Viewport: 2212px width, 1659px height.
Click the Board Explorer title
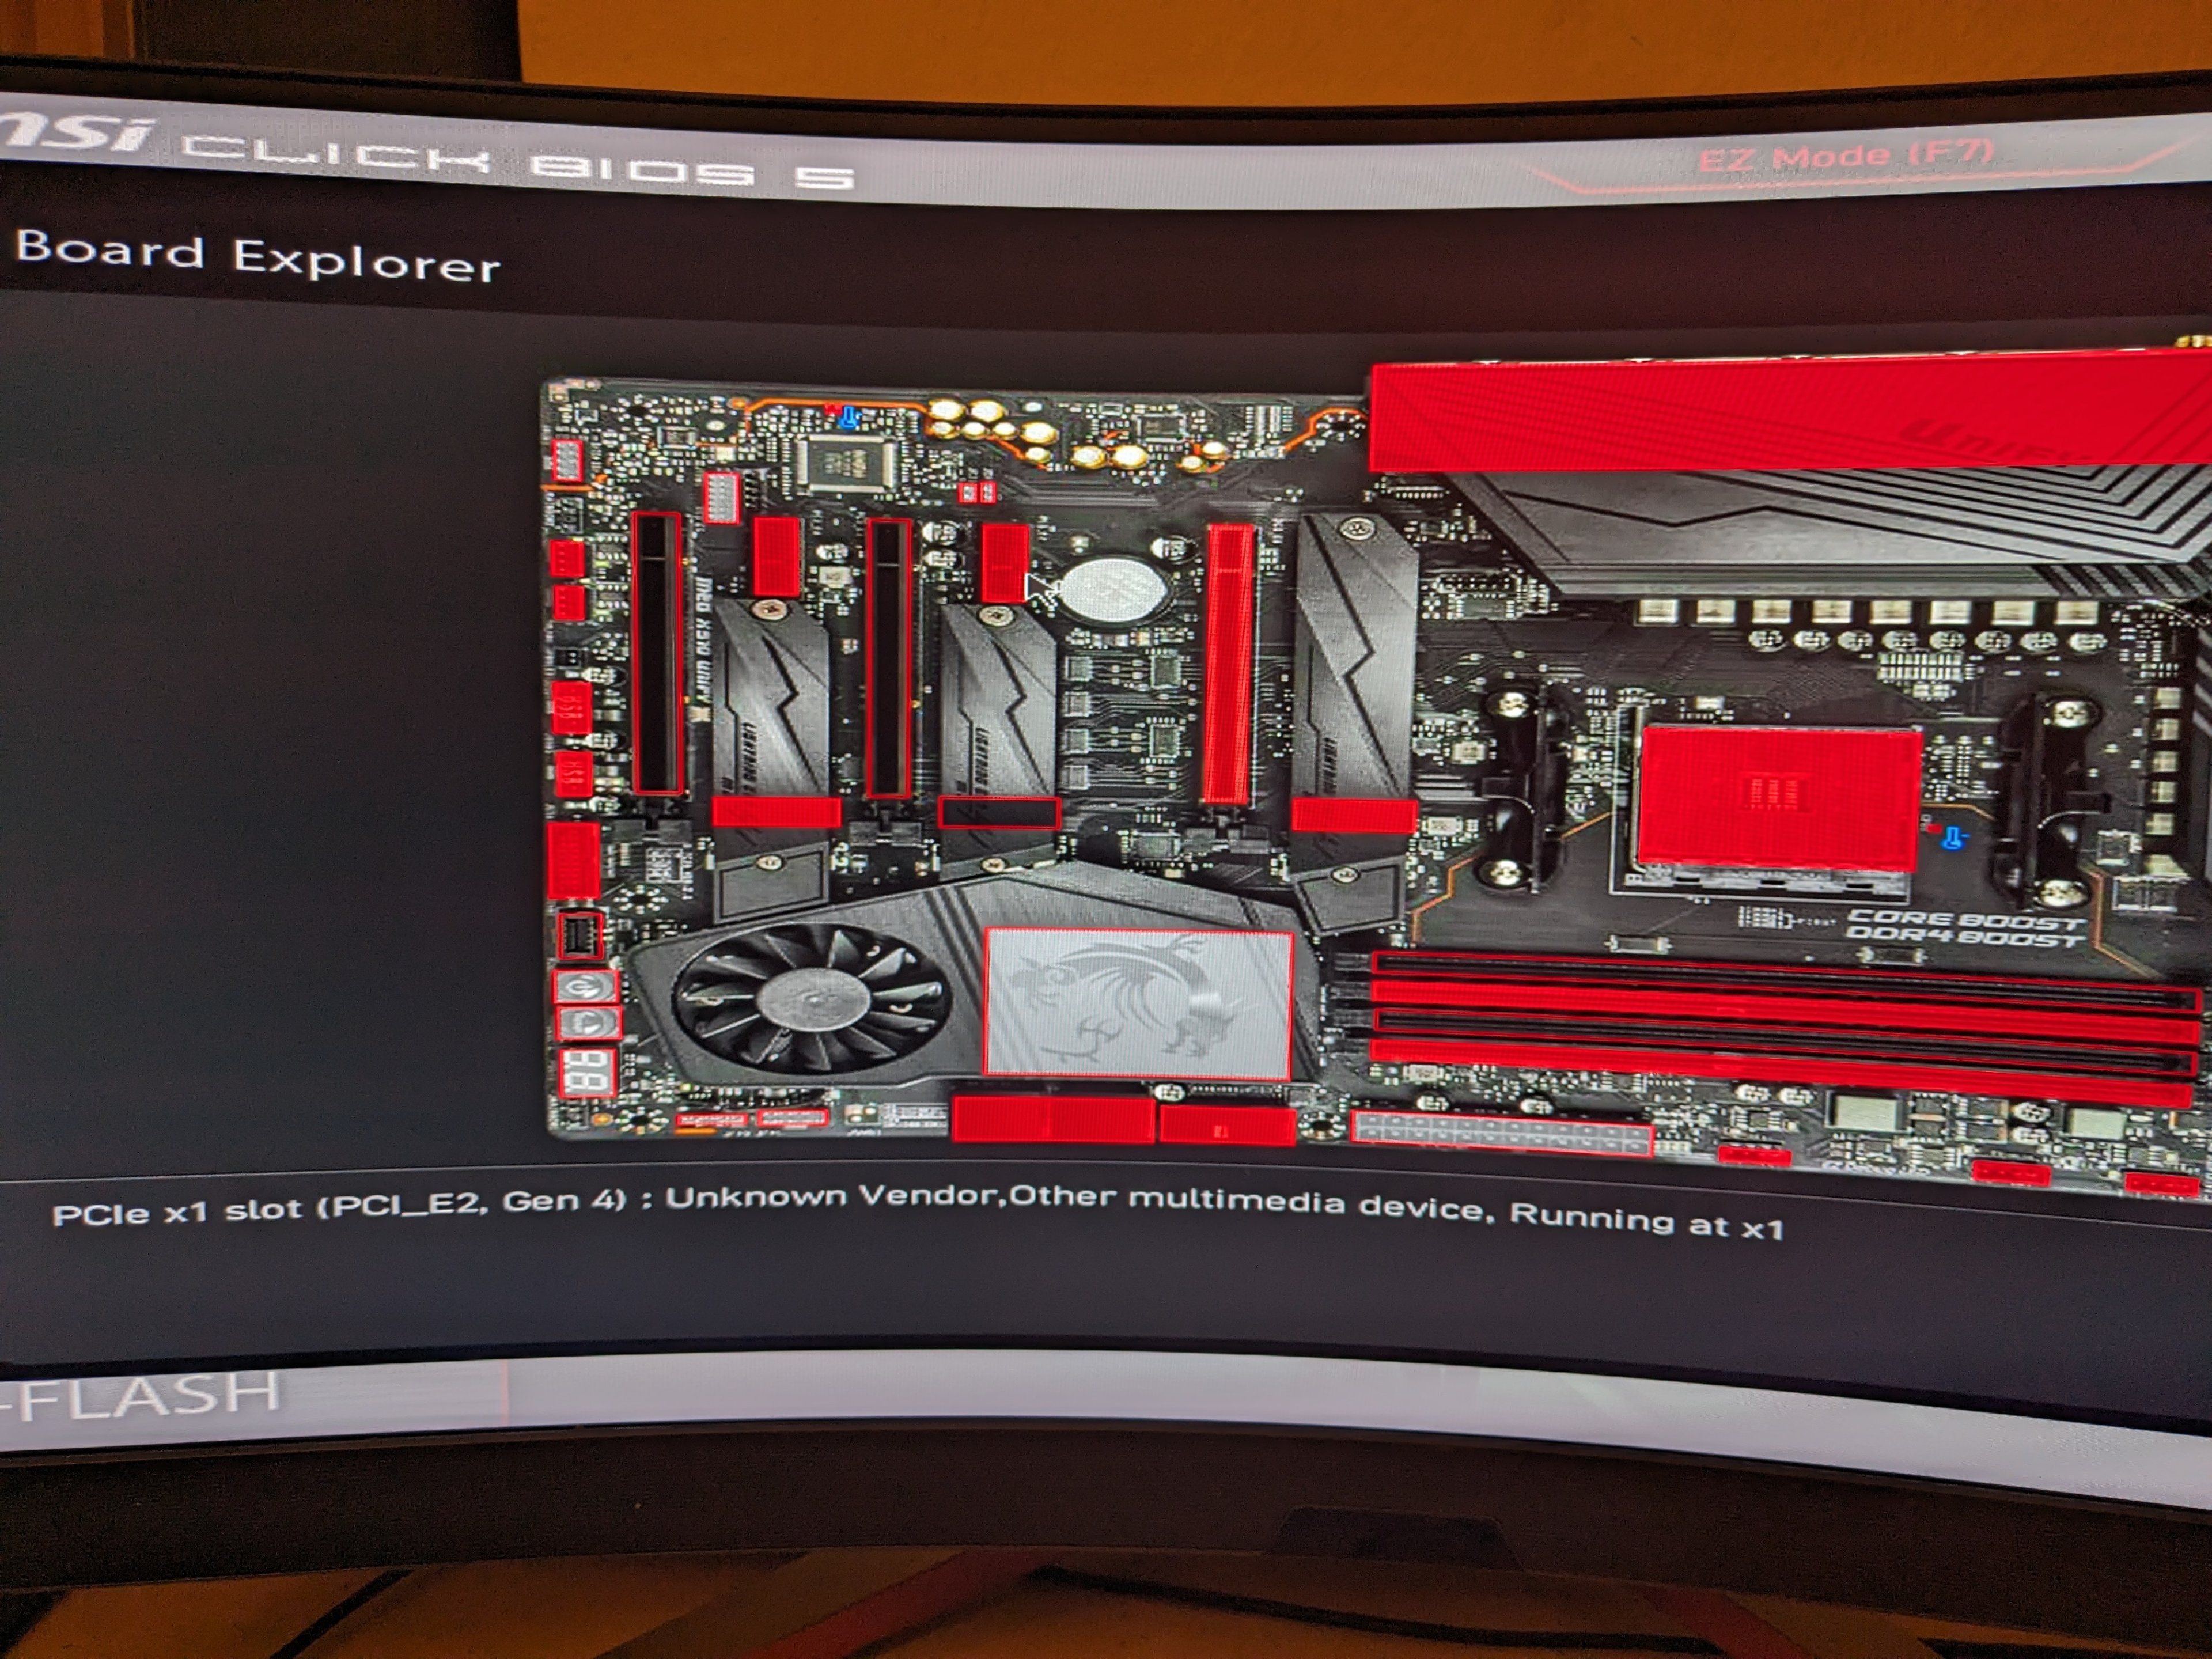258,255
